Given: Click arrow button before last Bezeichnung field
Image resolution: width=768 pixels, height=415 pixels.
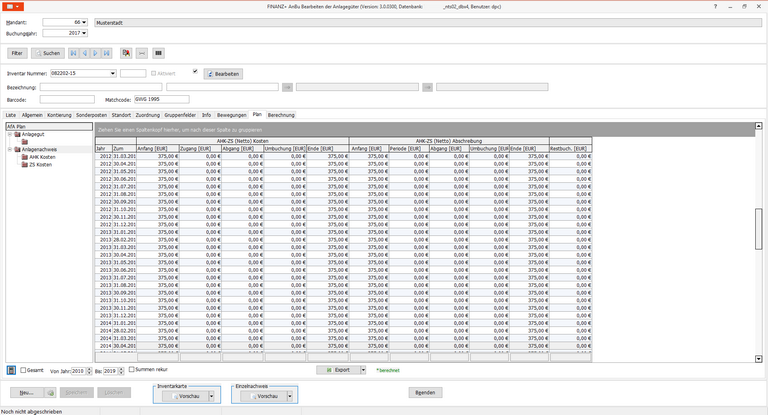Looking at the screenshot, I should (x=428, y=87).
